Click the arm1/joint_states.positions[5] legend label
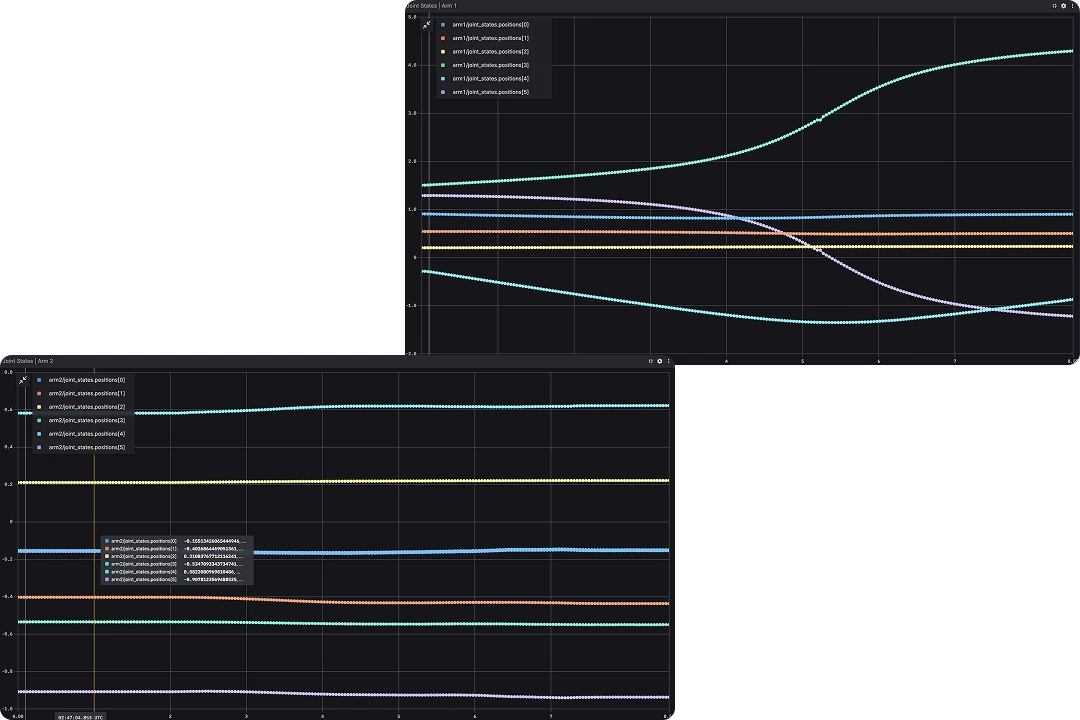Screen dimensions: 1080x720 click(490, 92)
